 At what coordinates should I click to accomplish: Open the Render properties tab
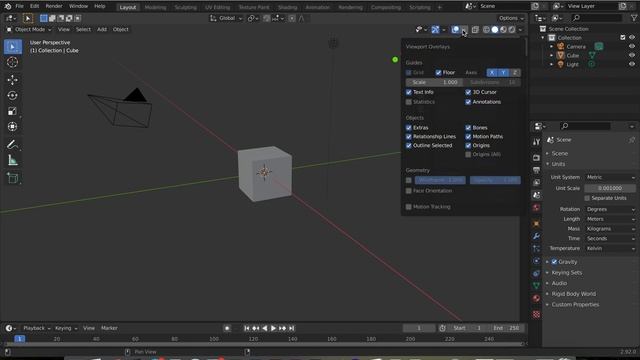[x=536, y=158]
